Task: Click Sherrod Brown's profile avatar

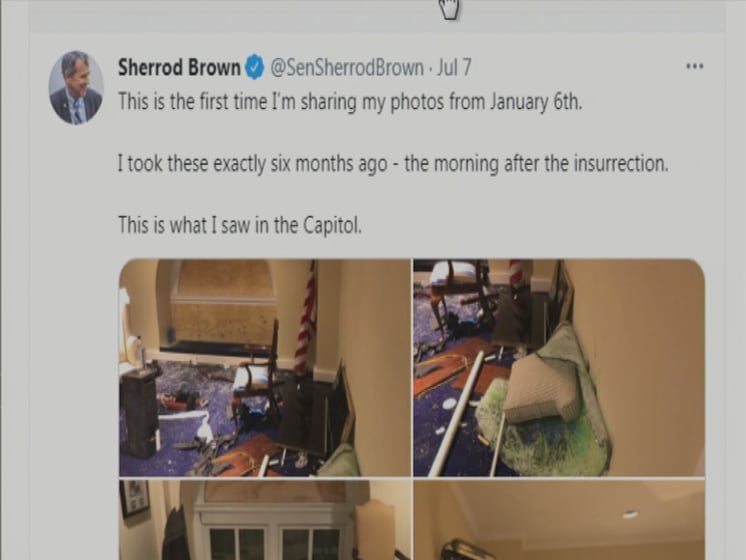Action: [76, 88]
